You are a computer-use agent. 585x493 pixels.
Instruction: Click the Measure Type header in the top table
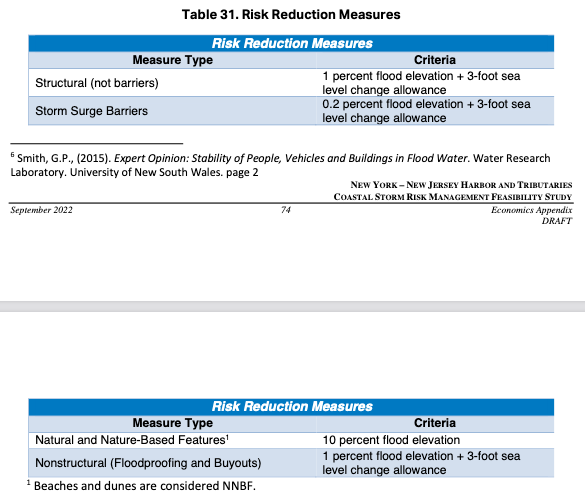(x=172, y=60)
